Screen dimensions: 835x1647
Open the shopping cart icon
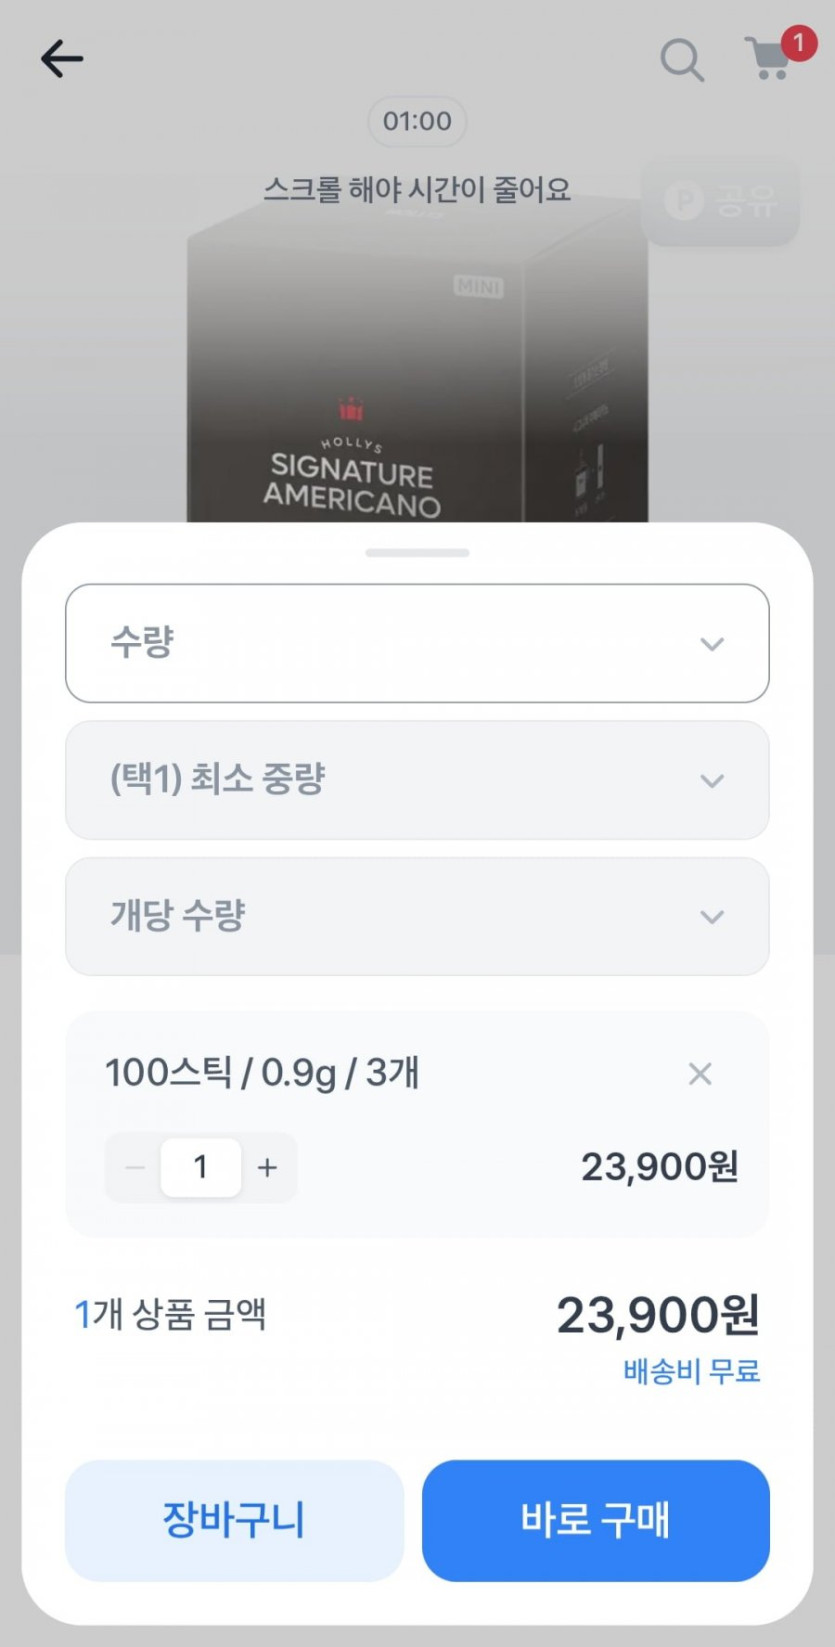tap(769, 59)
